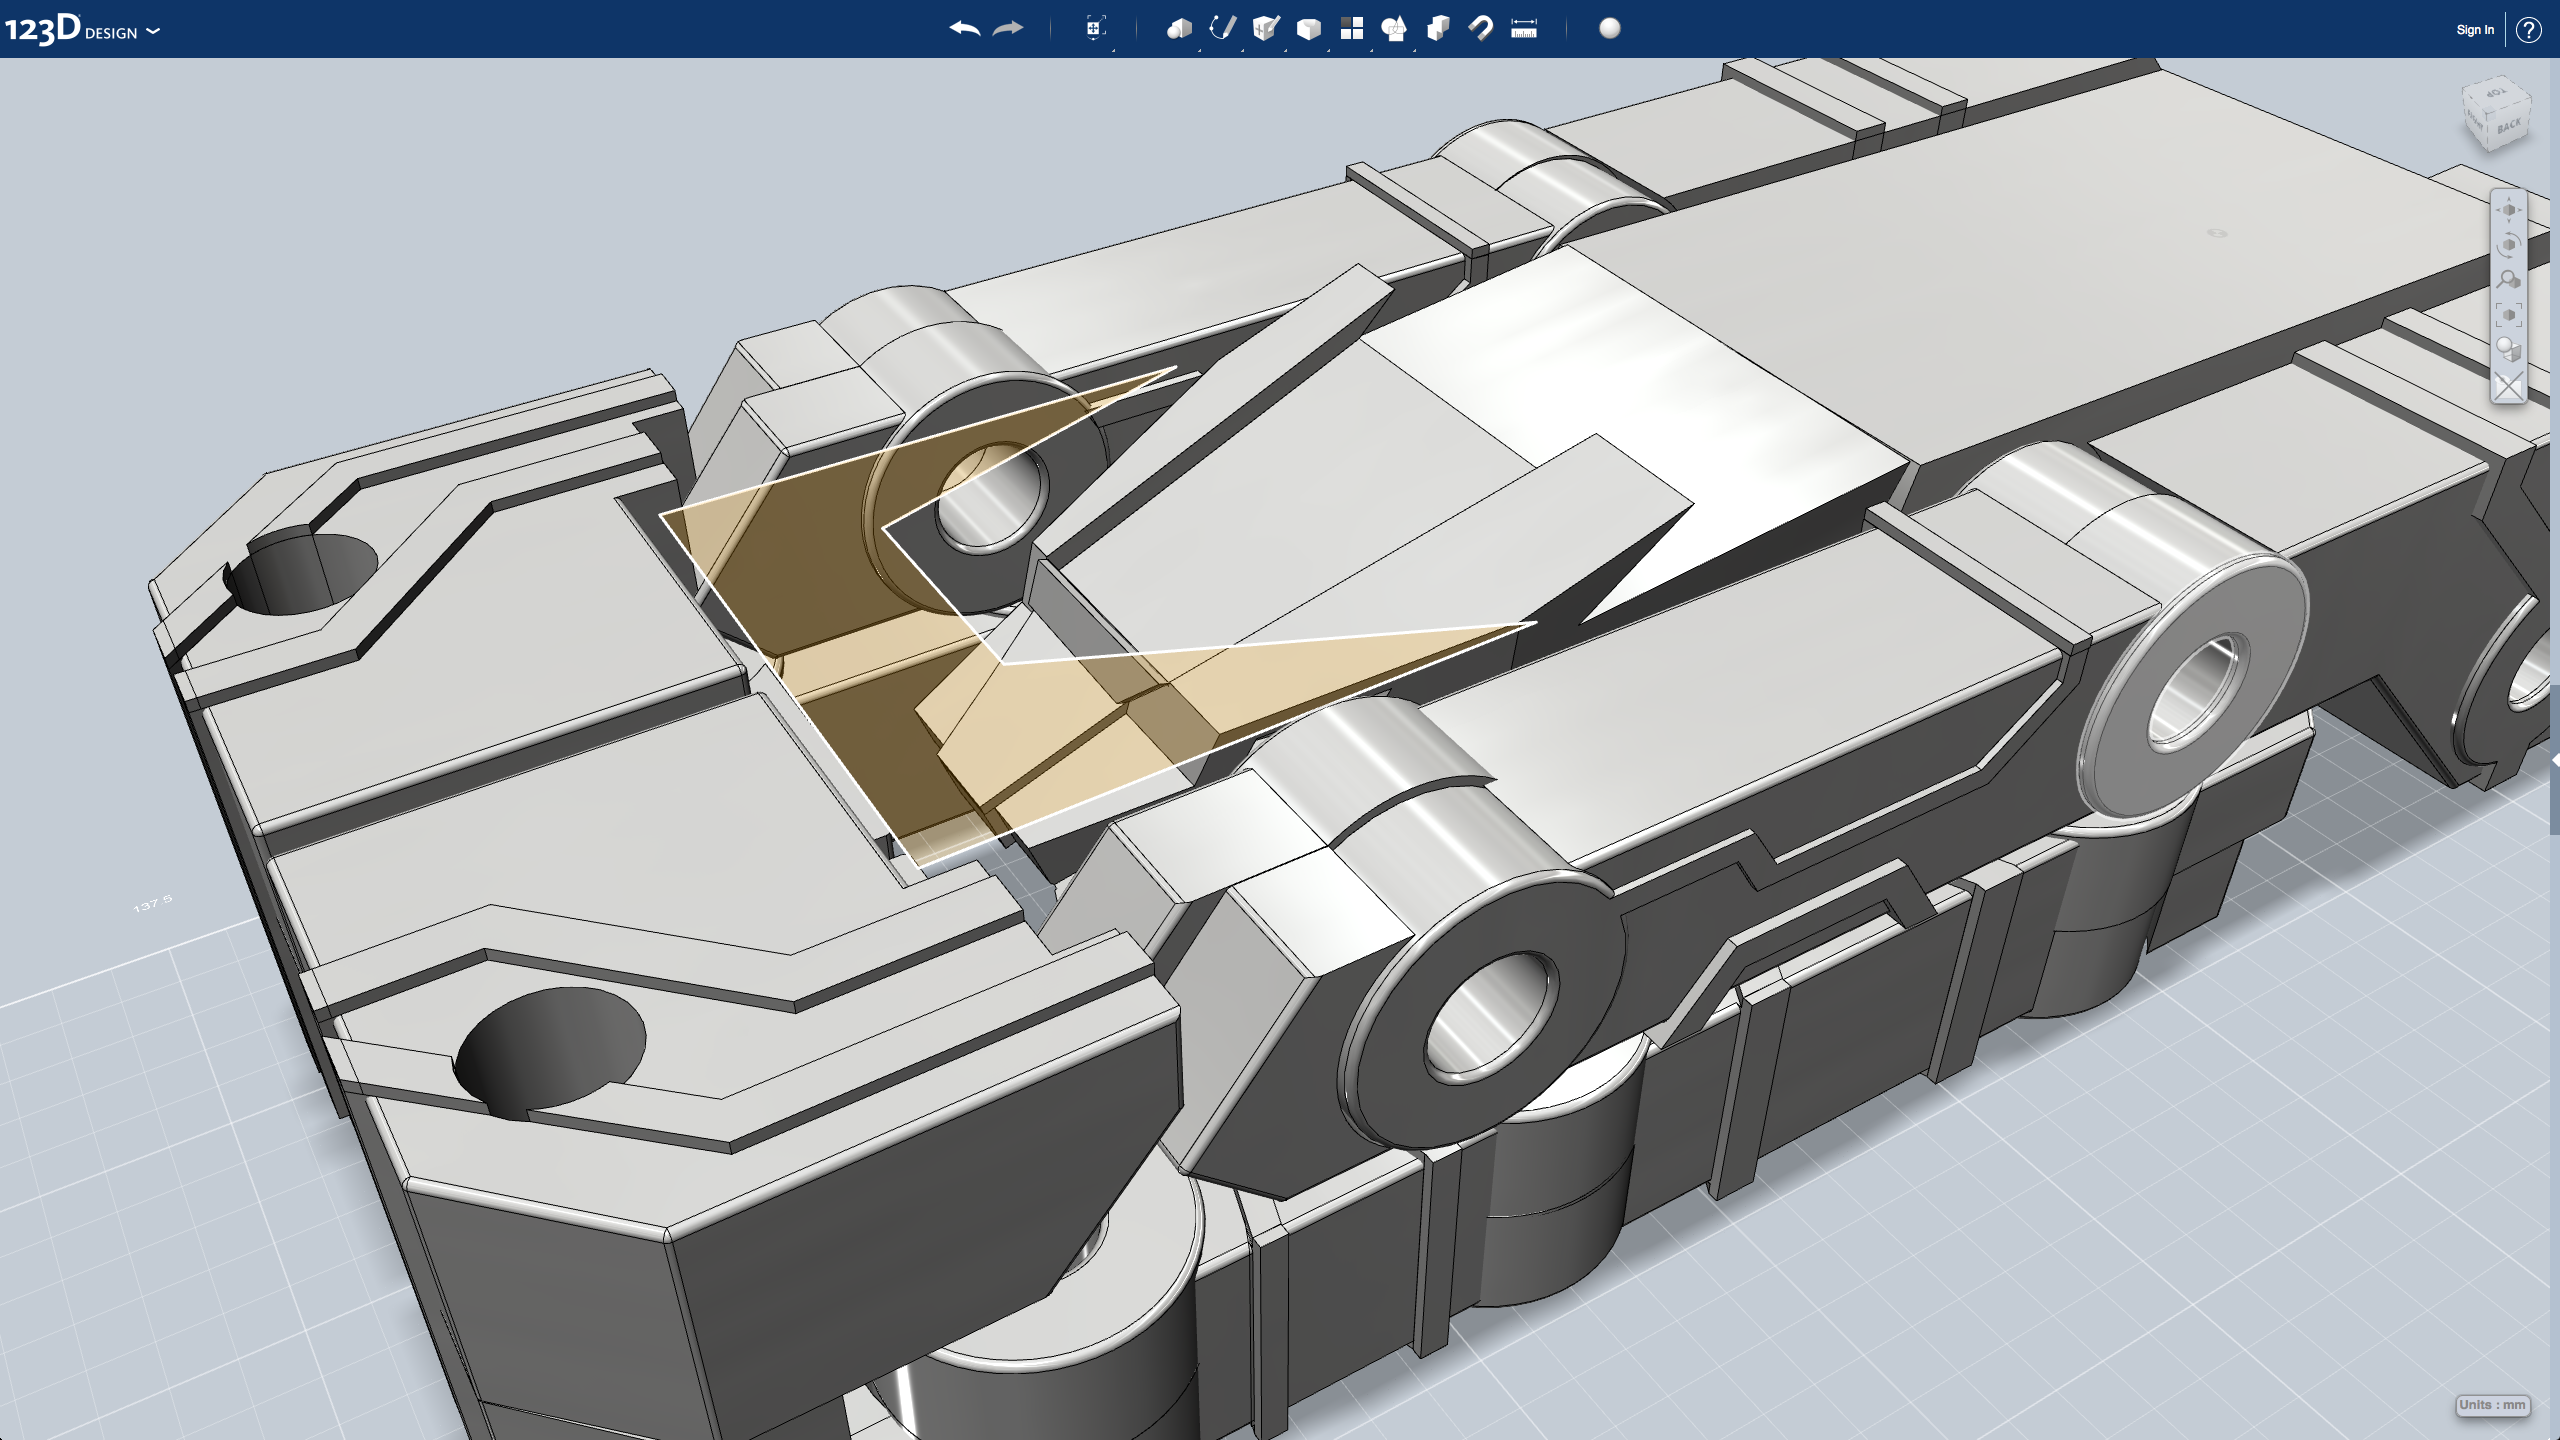The height and width of the screenshot is (1440, 2560).
Task: Open Help via the question mark button
Action: 2530,30
